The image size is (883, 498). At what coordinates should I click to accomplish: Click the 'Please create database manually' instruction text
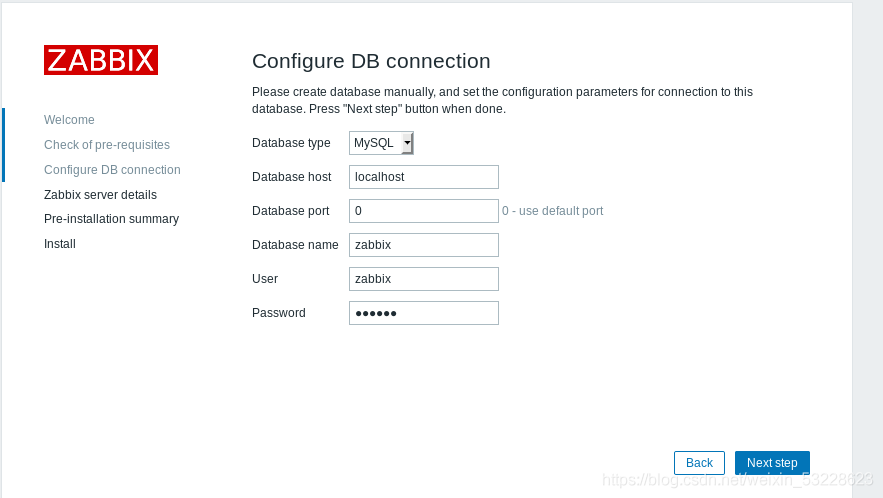502,100
